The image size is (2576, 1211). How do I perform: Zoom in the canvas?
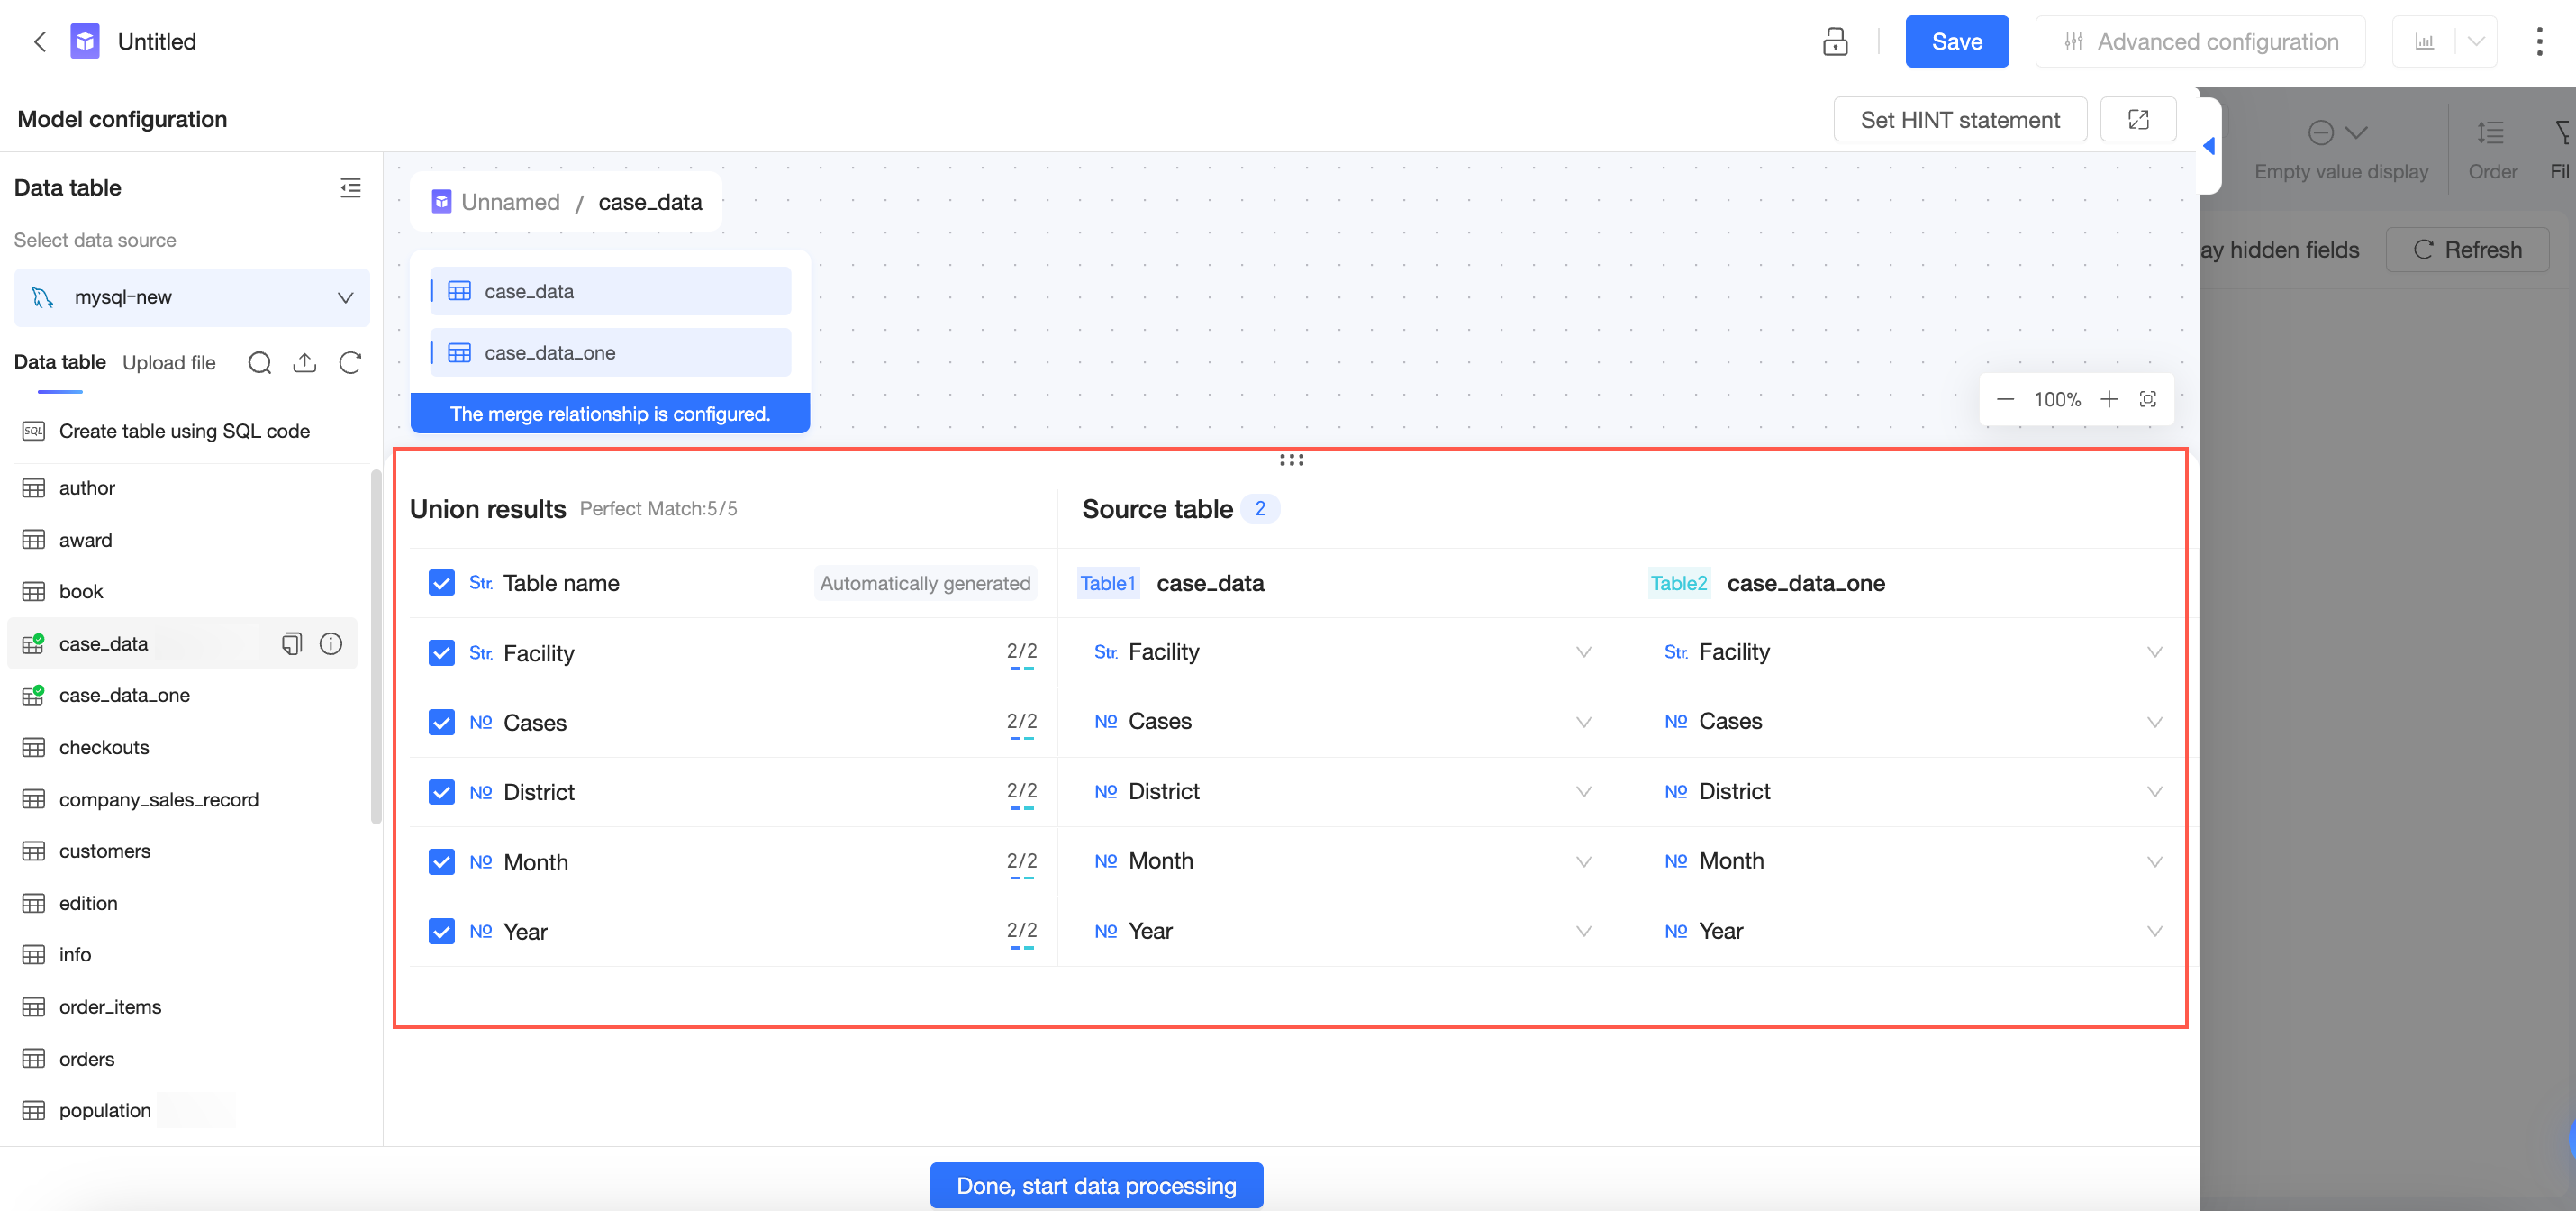coord(2108,399)
